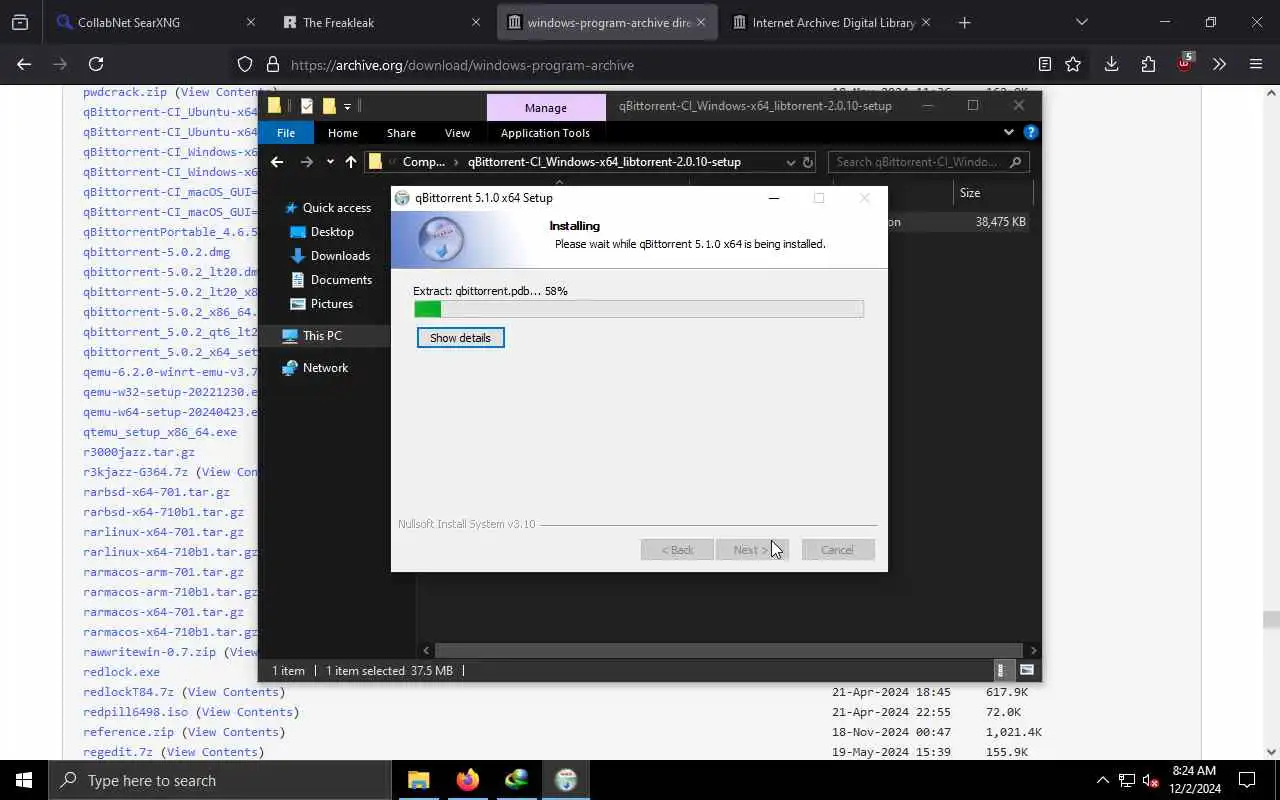This screenshot has width=1280, height=800.
Task: Close The Freakleak tab
Action: 476,22
